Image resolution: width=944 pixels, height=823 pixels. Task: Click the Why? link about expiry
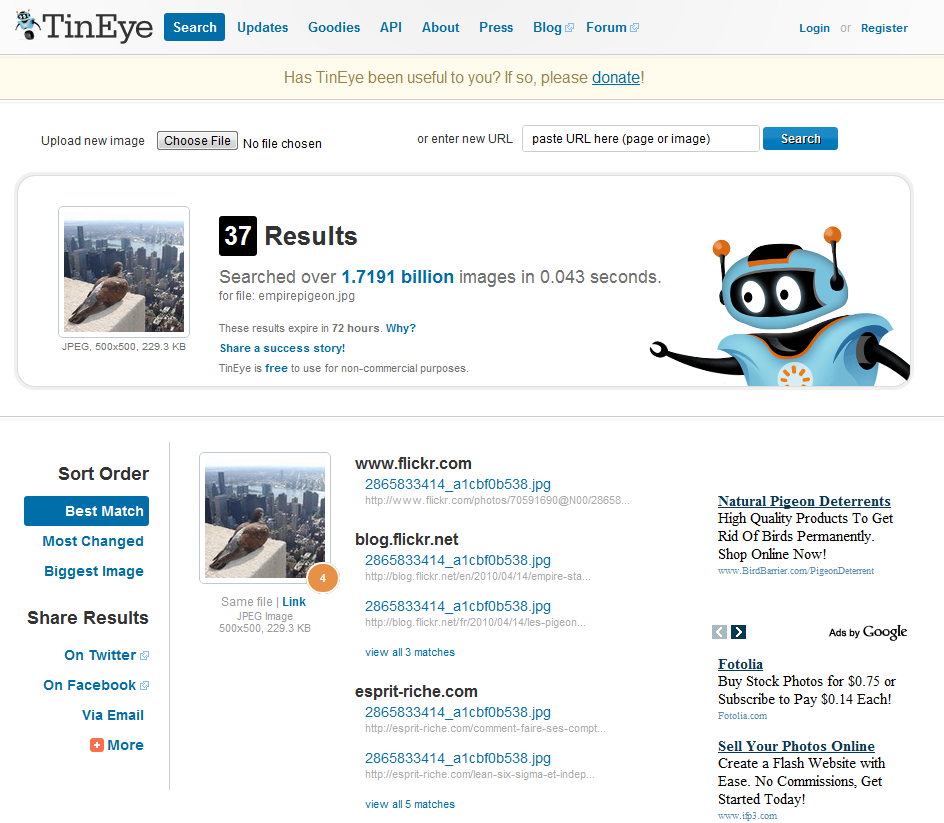(400, 328)
